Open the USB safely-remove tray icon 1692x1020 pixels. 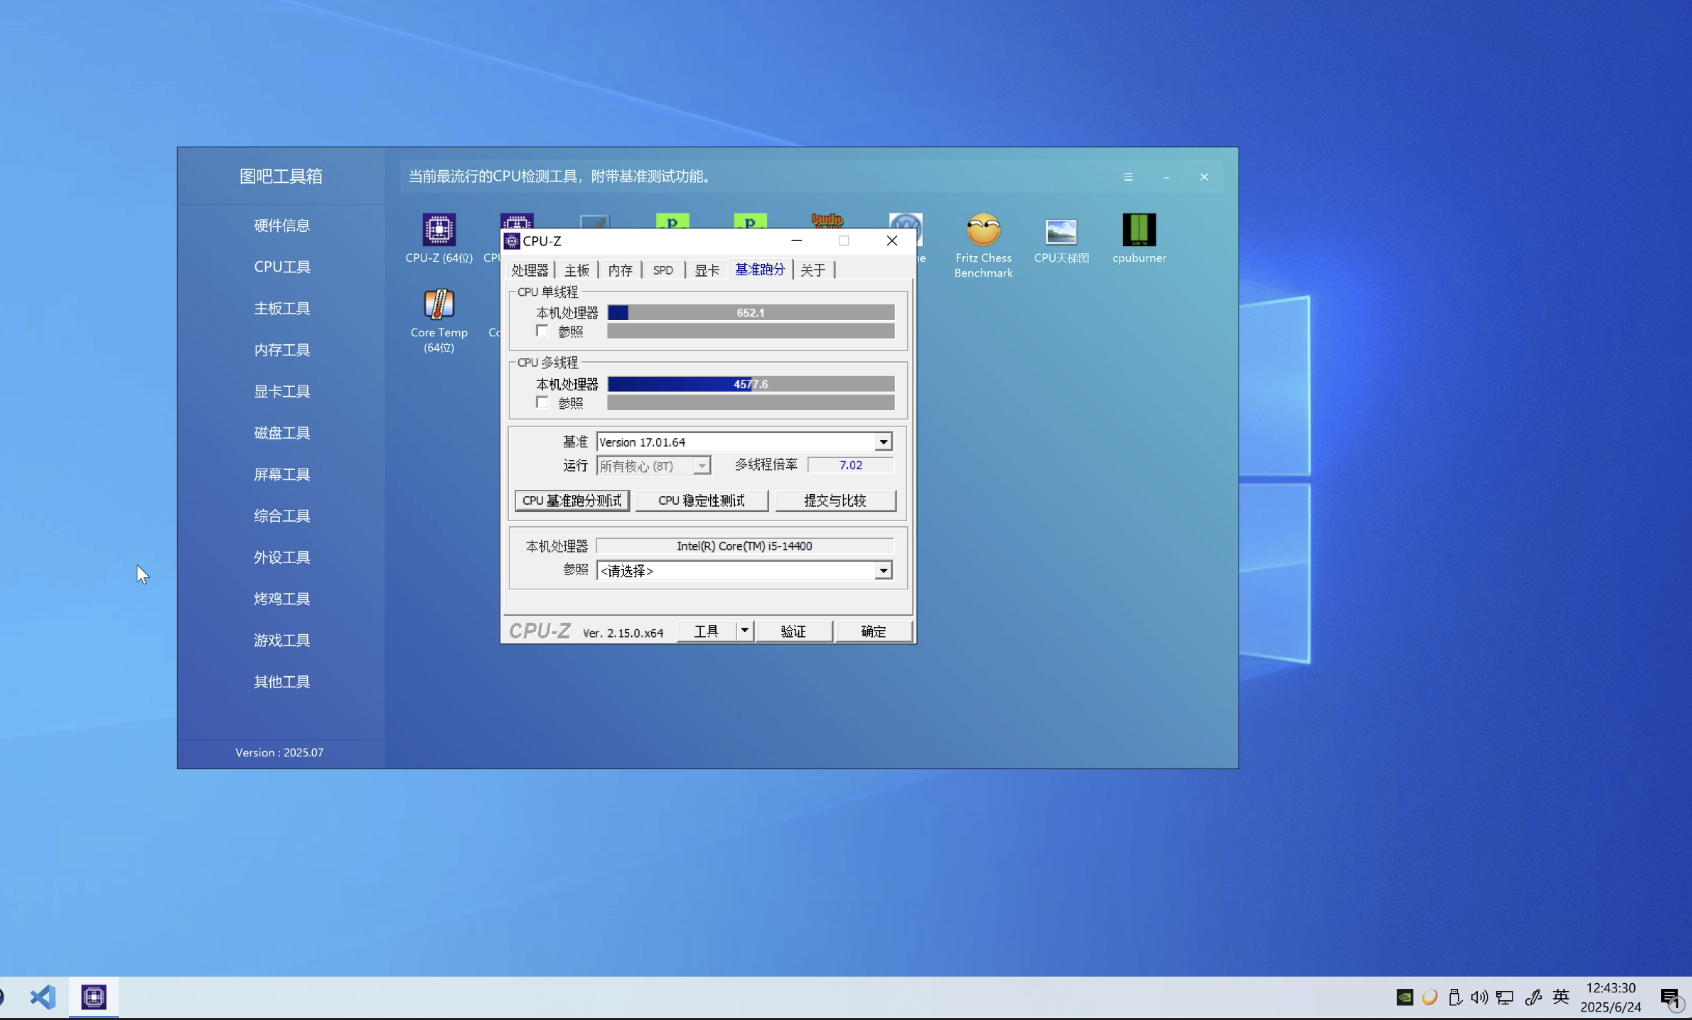pyautogui.click(x=1455, y=997)
